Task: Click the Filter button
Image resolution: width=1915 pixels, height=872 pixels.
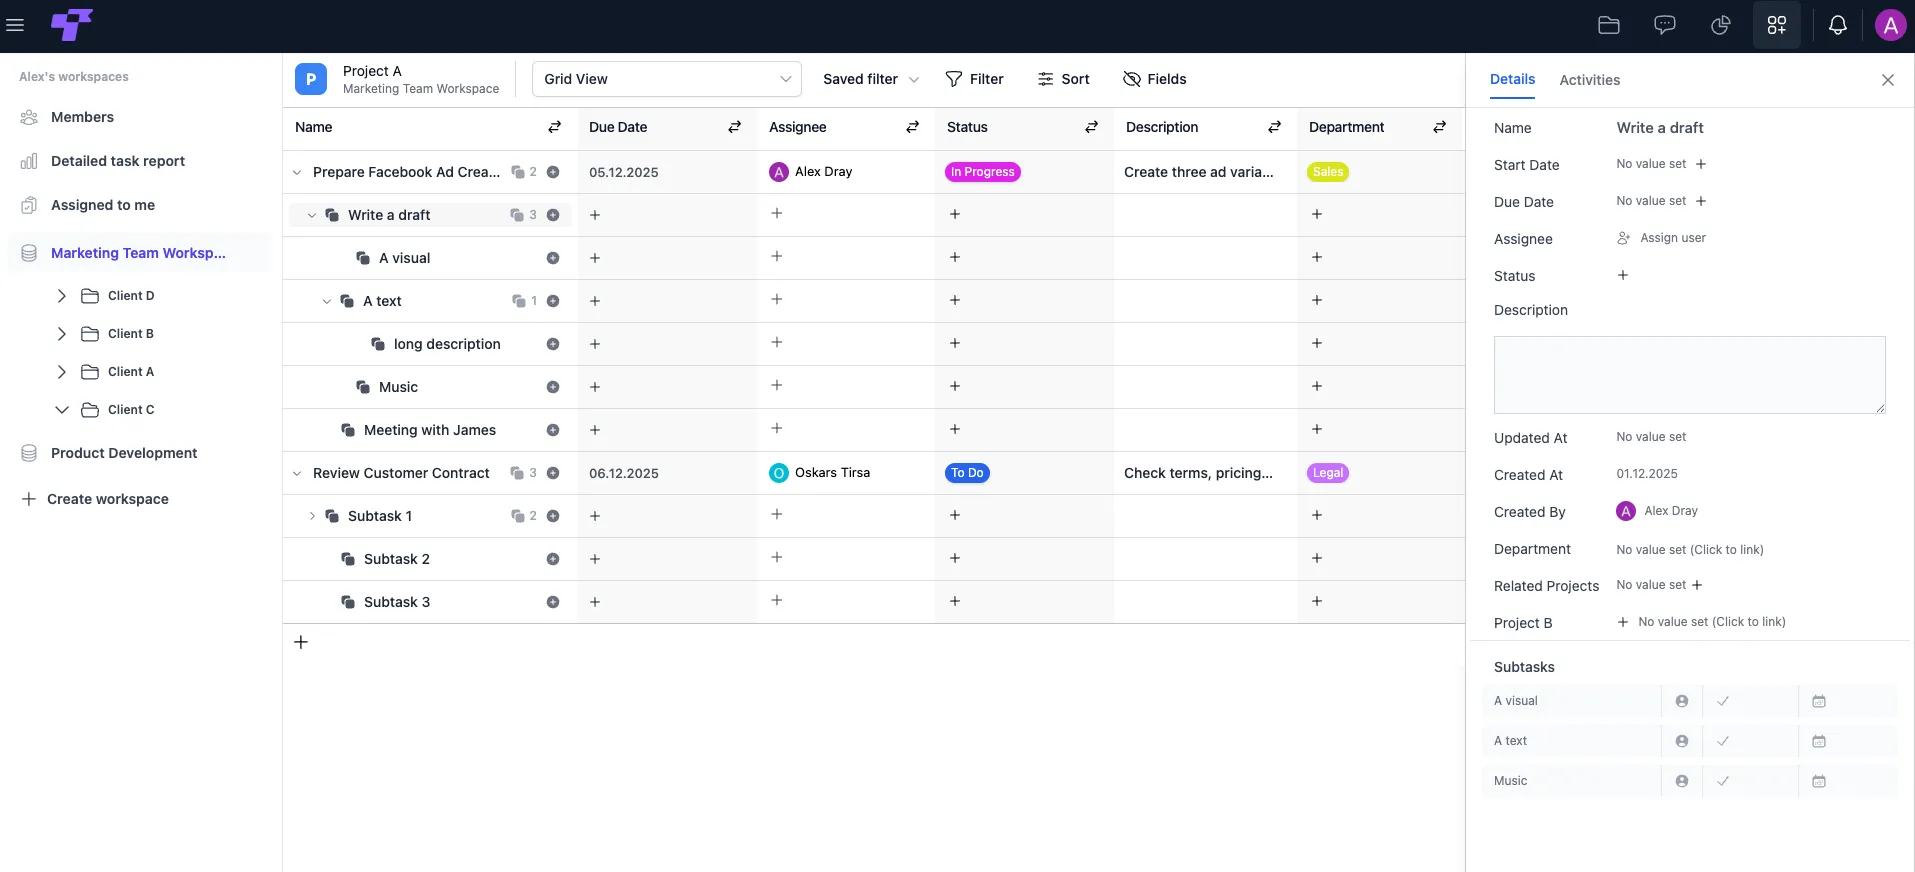Action: coord(974,79)
